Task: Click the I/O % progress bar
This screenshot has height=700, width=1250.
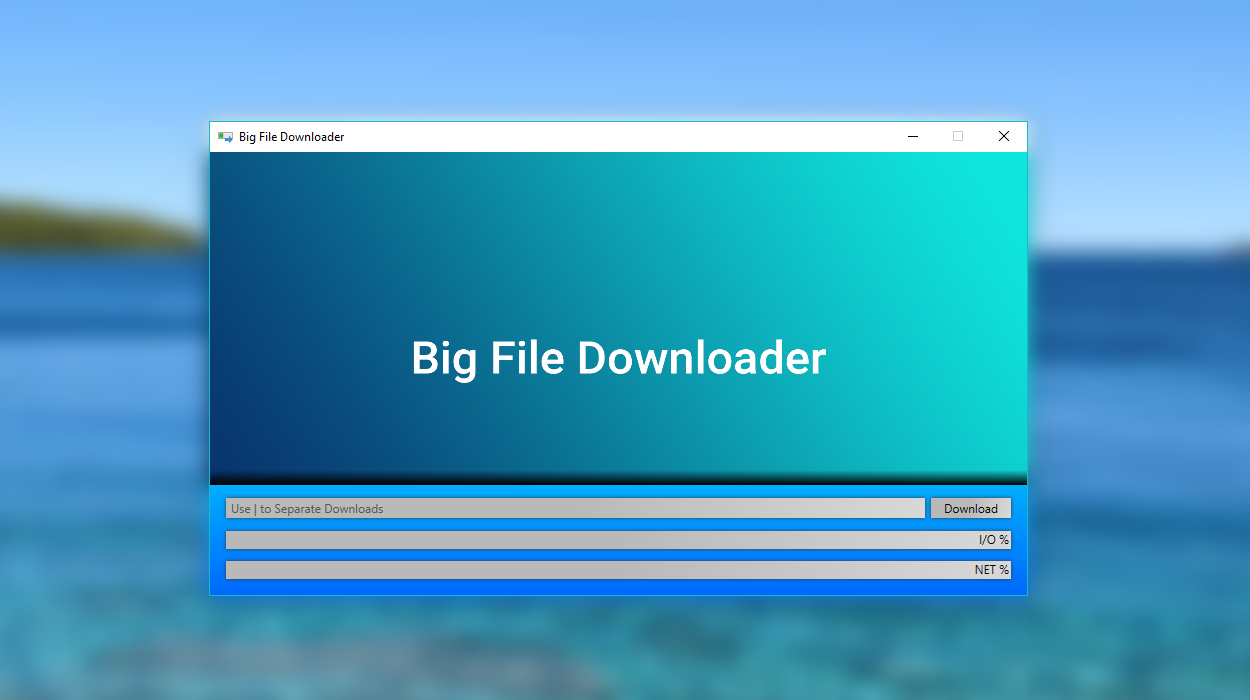Action: pos(618,540)
